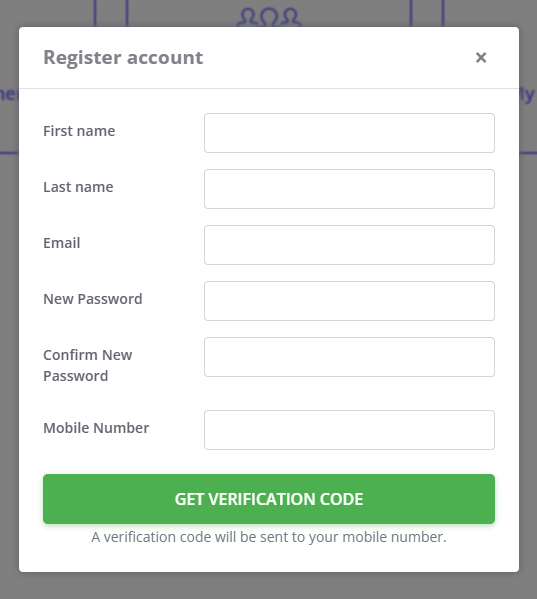
Task: Select the Email input field
Action: click(x=349, y=245)
